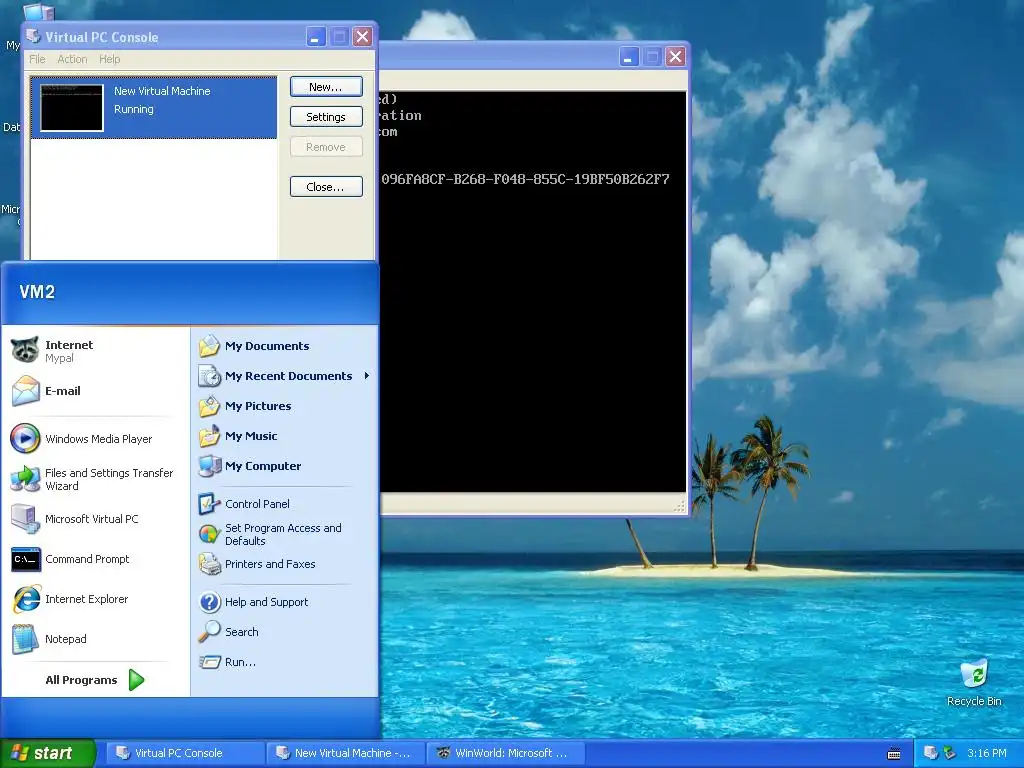
Task: Click Virtual PC icon in system tray
Action: pos(931,753)
